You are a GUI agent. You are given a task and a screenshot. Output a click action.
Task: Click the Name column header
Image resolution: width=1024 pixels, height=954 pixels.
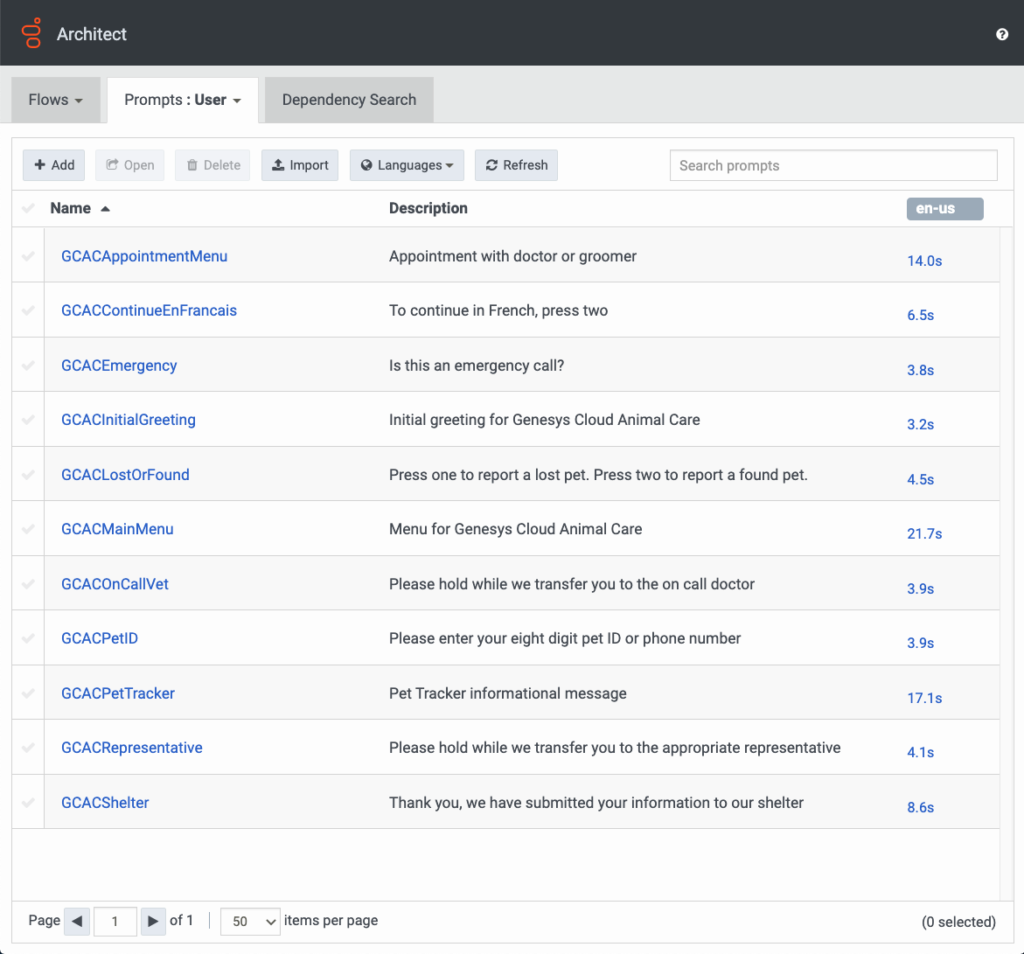[71, 208]
